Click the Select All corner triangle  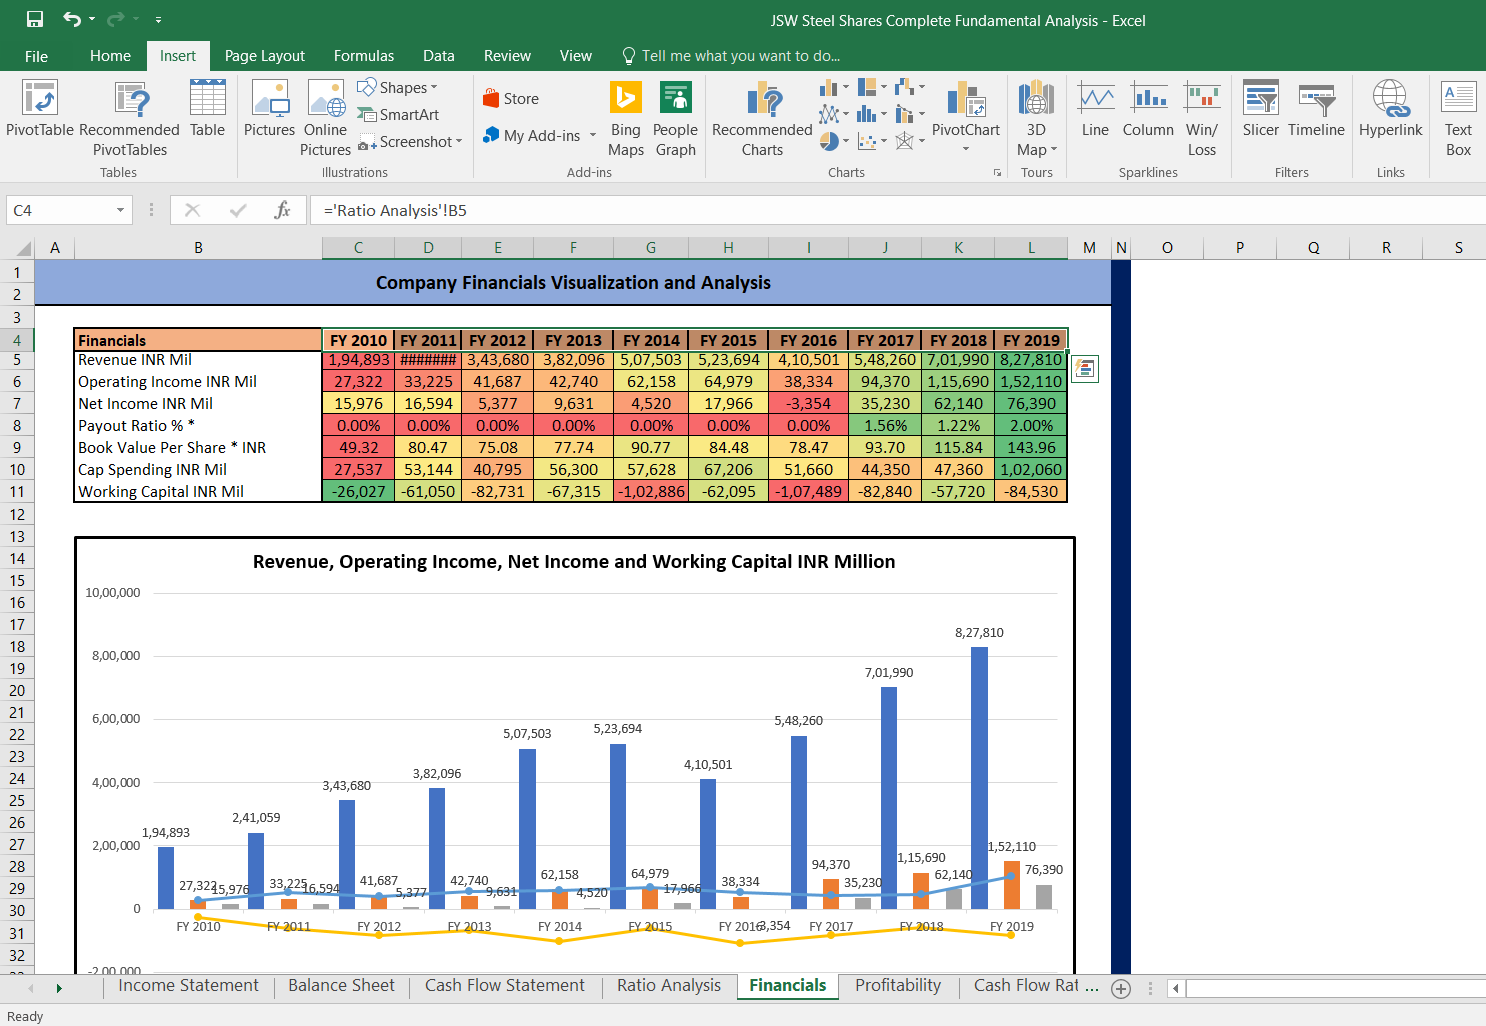(24, 248)
